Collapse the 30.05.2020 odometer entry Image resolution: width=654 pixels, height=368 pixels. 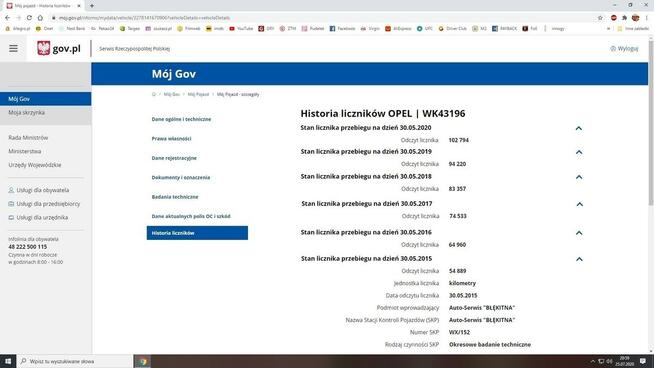coord(579,128)
